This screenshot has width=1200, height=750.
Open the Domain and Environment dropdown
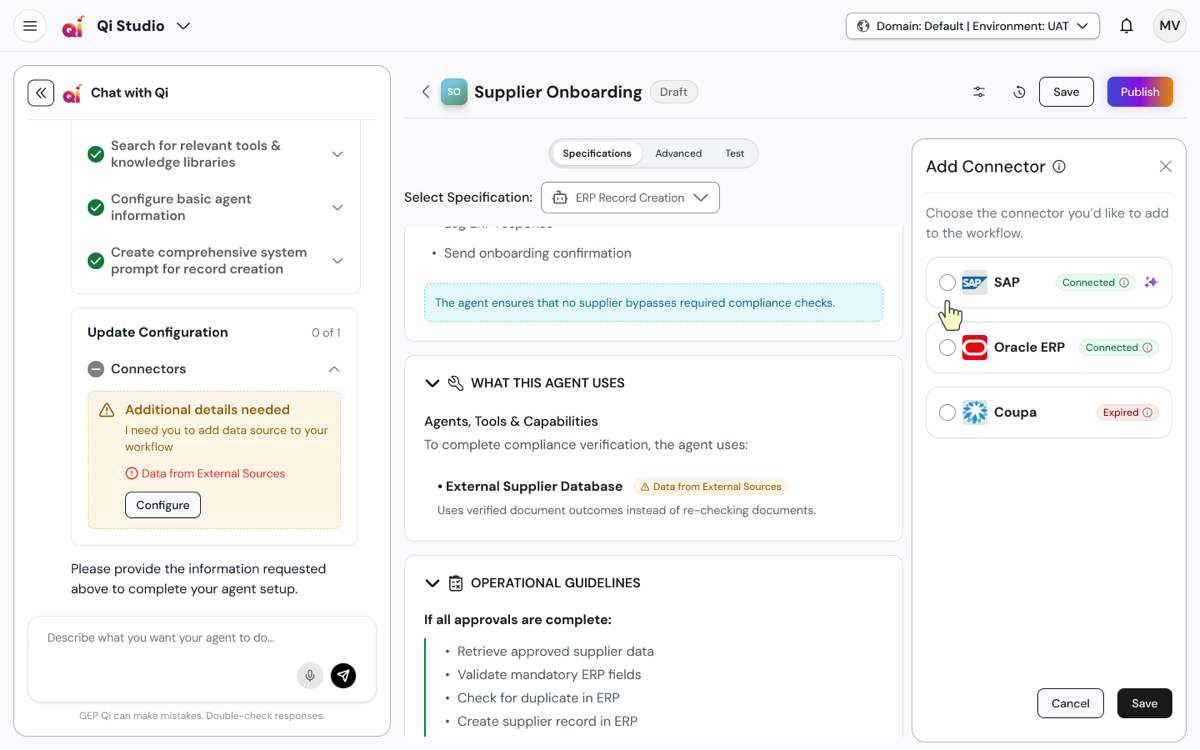[973, 26]
